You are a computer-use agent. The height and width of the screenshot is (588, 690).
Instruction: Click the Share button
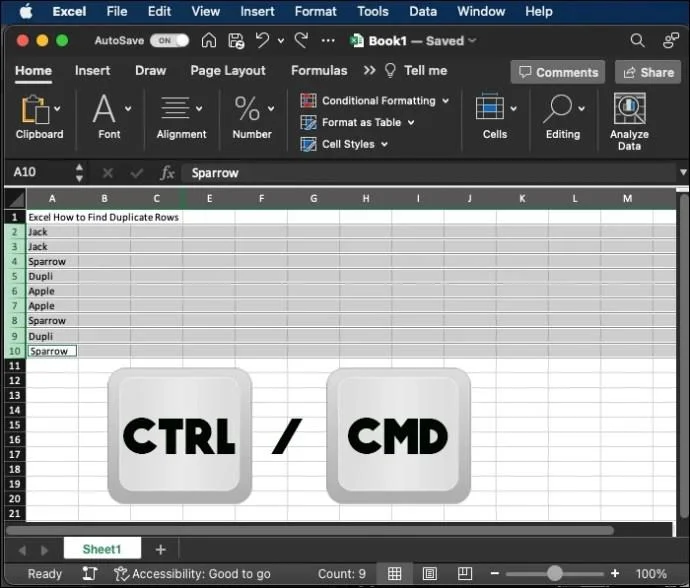pyautogui.click(x=647, y=72)
